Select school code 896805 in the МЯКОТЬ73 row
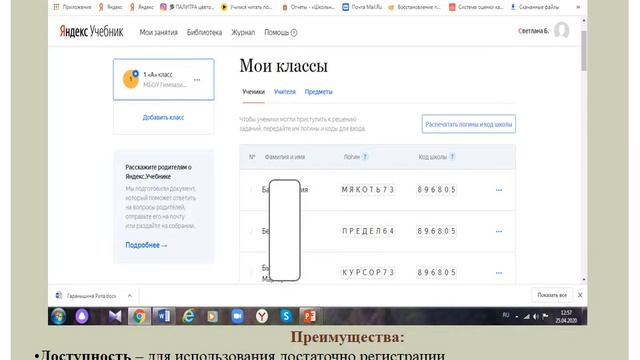 pyautogui.click(x=436, y=190)
